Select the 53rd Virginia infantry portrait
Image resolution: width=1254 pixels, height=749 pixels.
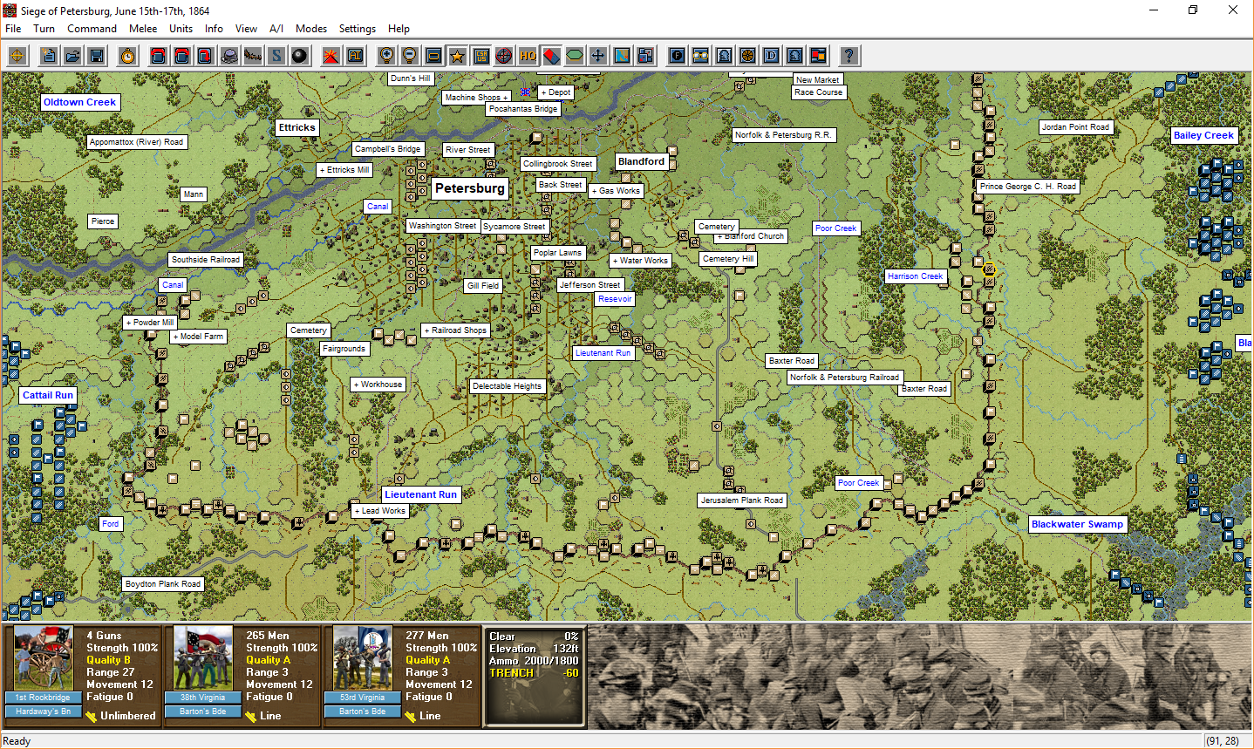point(362,658)
